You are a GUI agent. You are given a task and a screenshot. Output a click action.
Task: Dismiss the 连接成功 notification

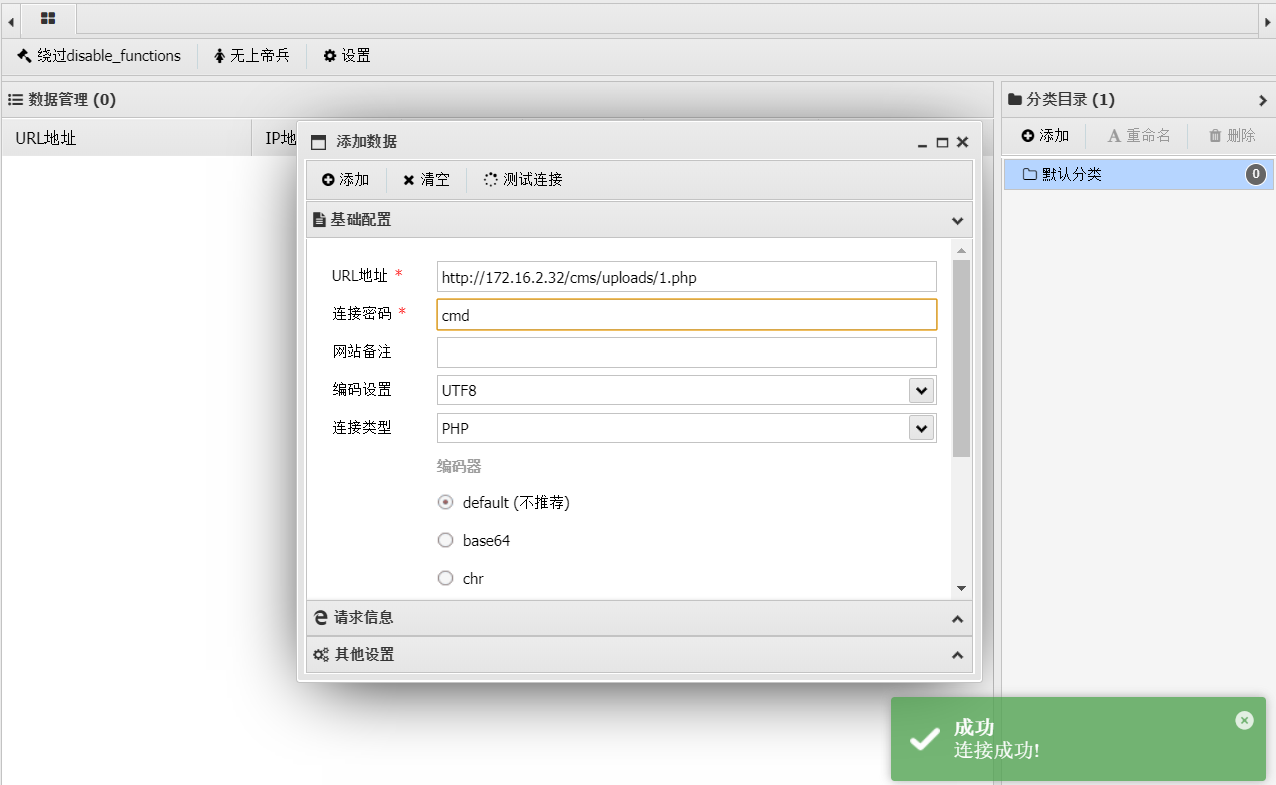point(1244,720)
